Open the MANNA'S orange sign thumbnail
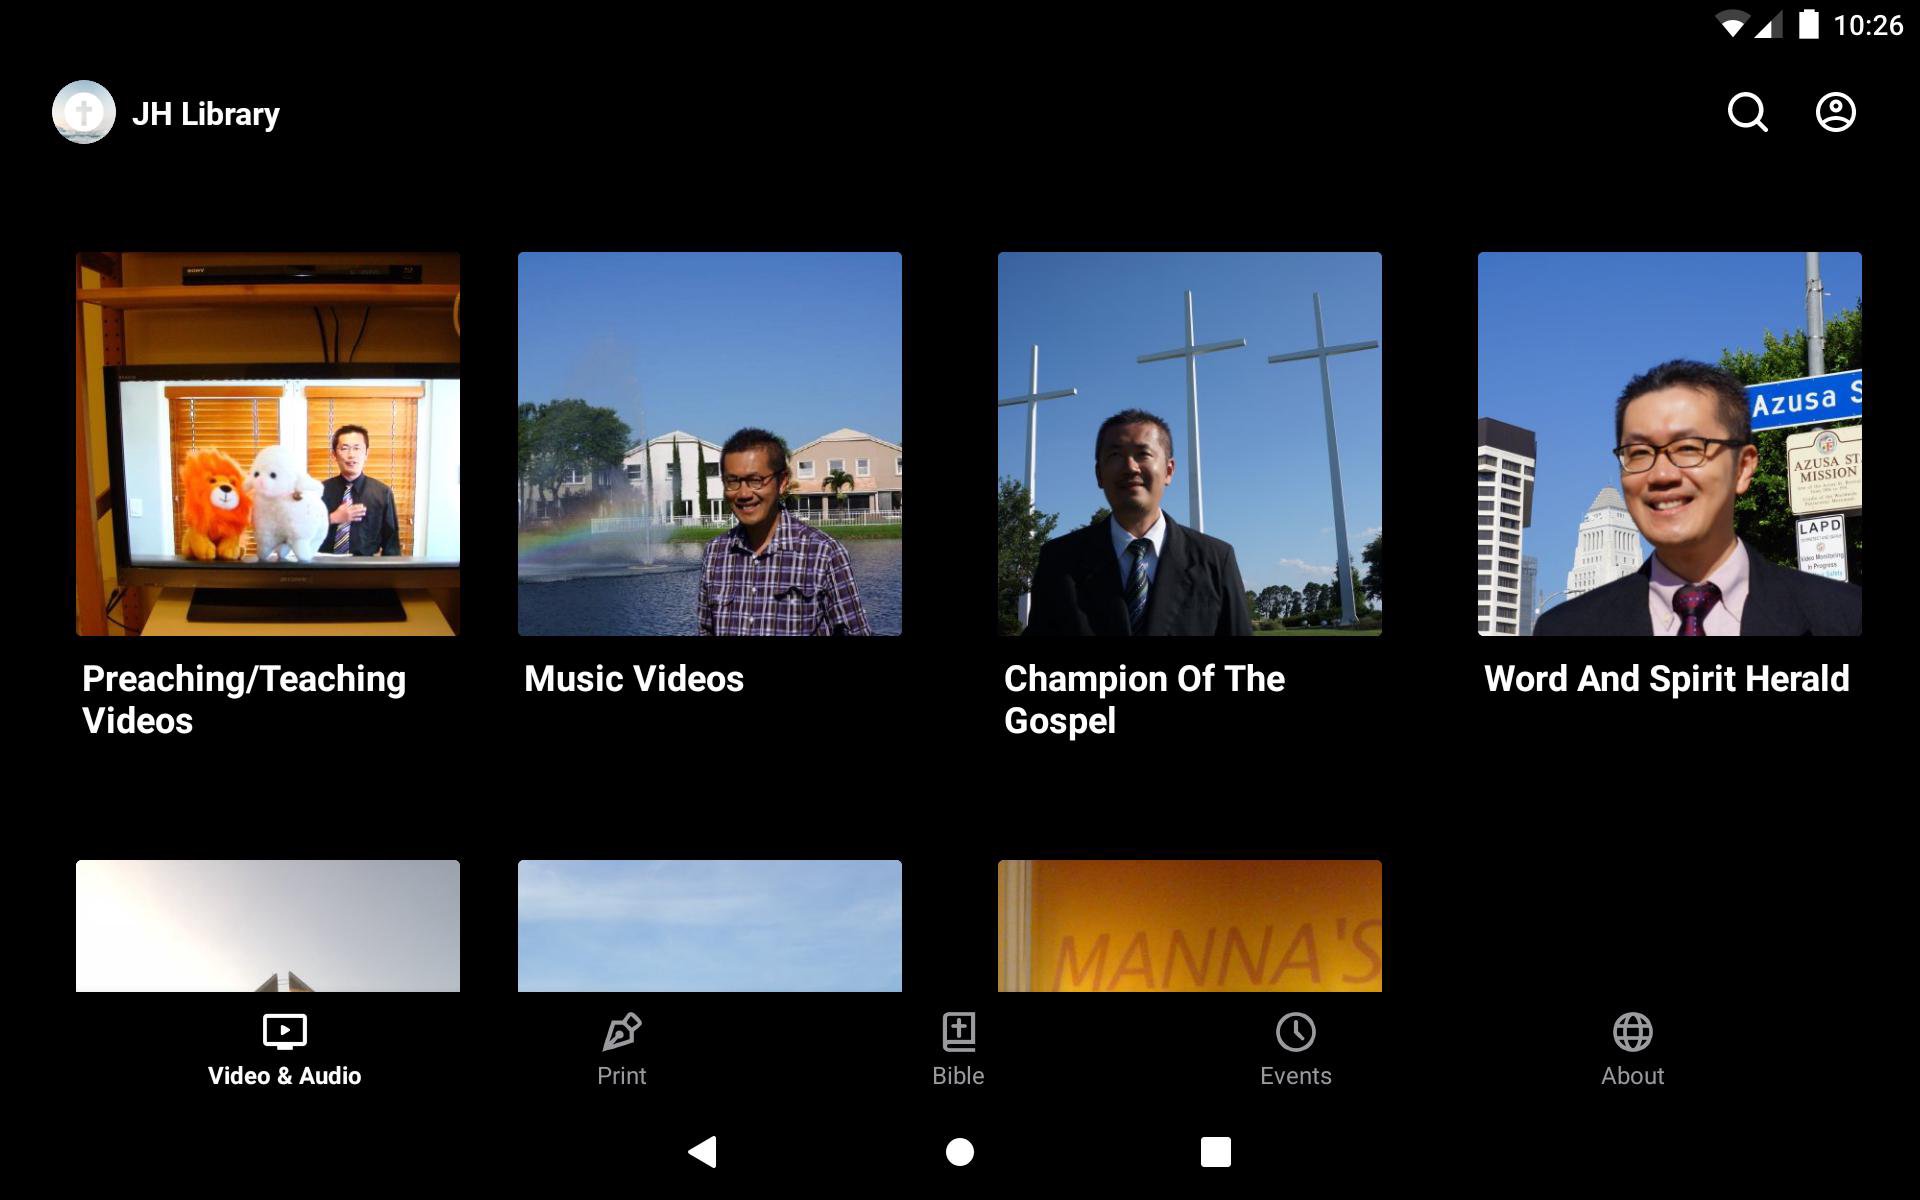The image size is (1920, 1200). 1189,926
